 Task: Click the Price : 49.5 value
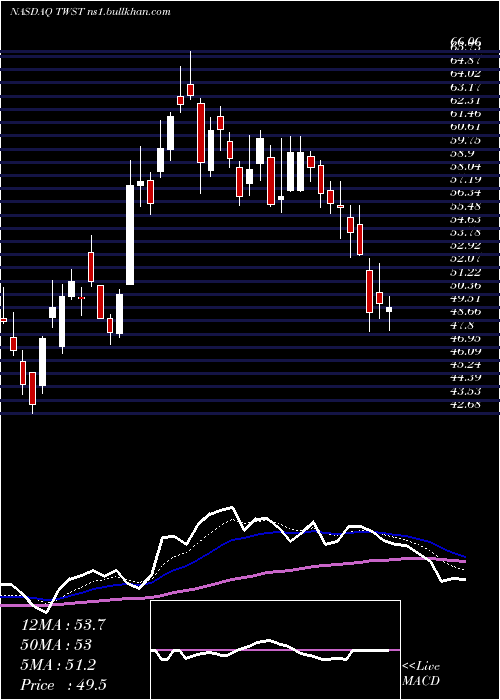pos(63,685)
